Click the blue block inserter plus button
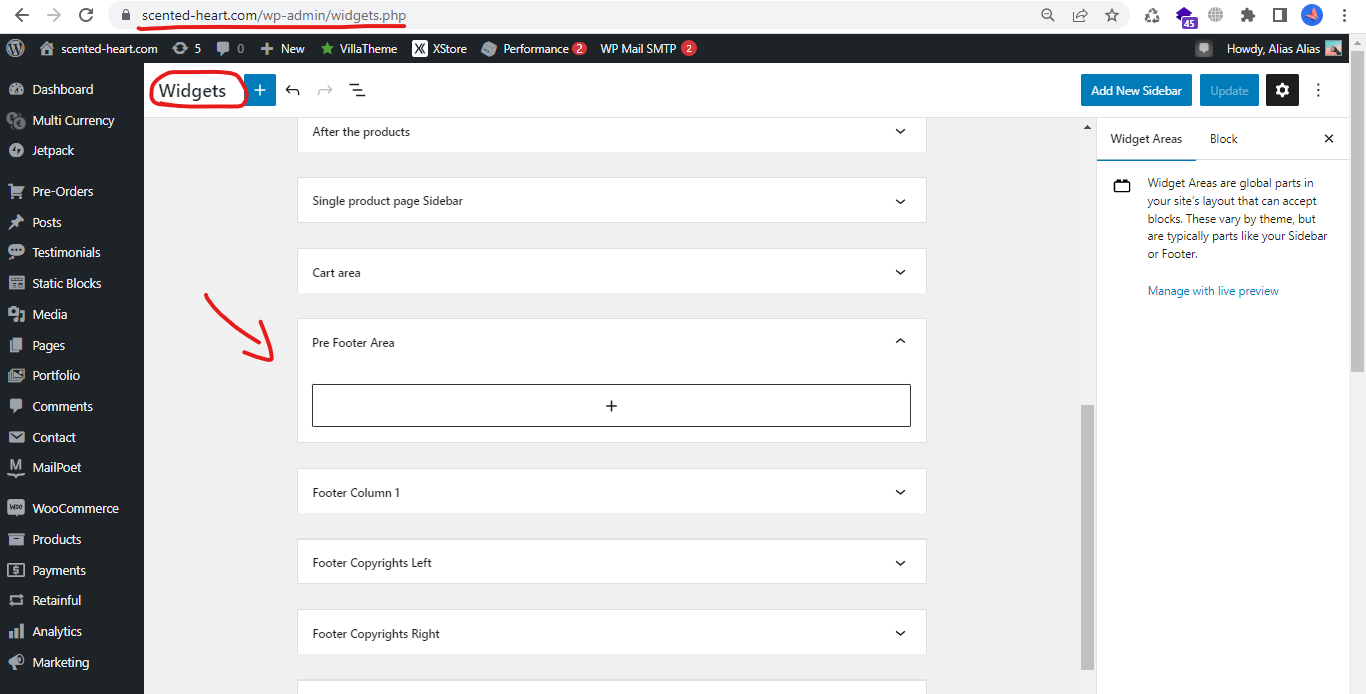The width and height of the screenshot is (1366, 694). [260, 90]
